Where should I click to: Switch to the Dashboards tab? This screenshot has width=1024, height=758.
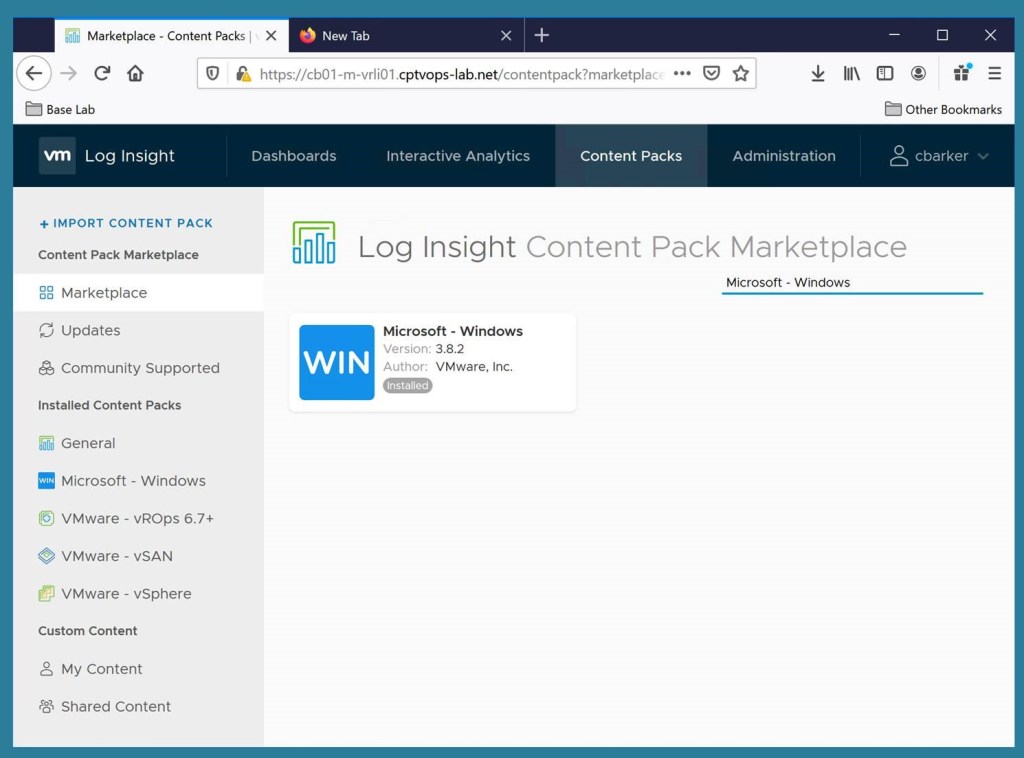293,156
